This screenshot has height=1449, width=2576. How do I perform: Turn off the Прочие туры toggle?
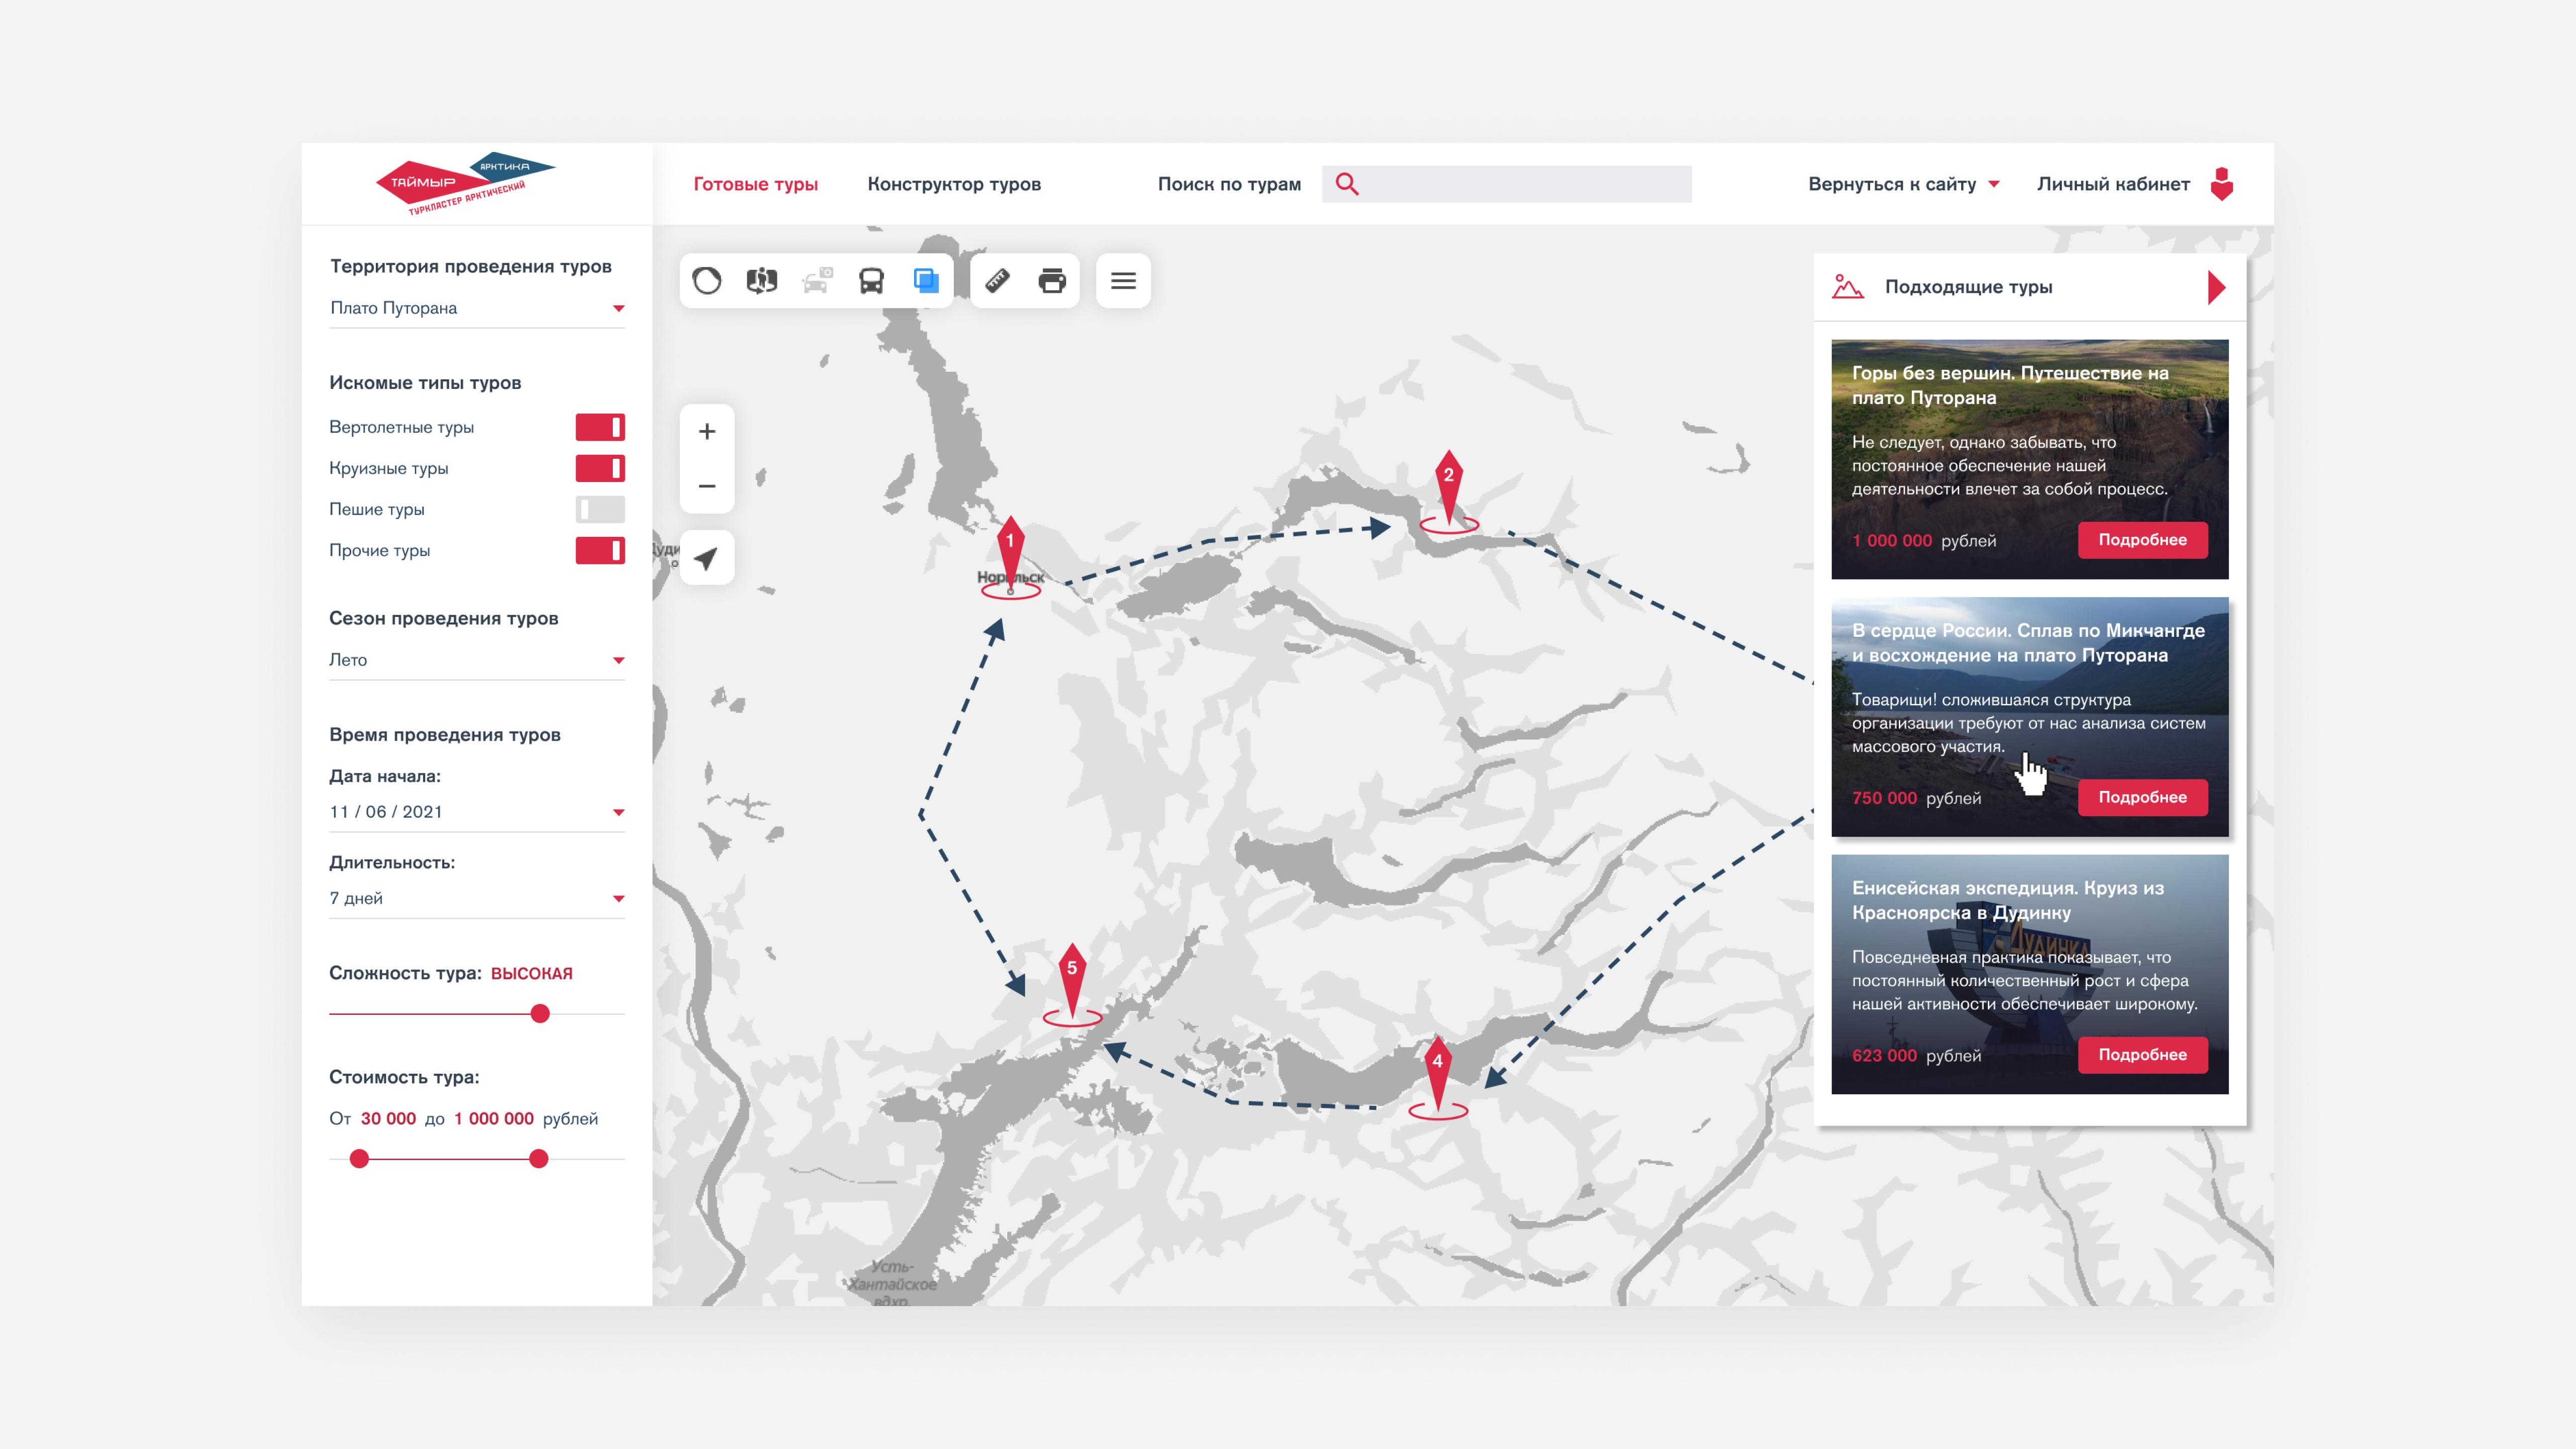click(600, 550)
